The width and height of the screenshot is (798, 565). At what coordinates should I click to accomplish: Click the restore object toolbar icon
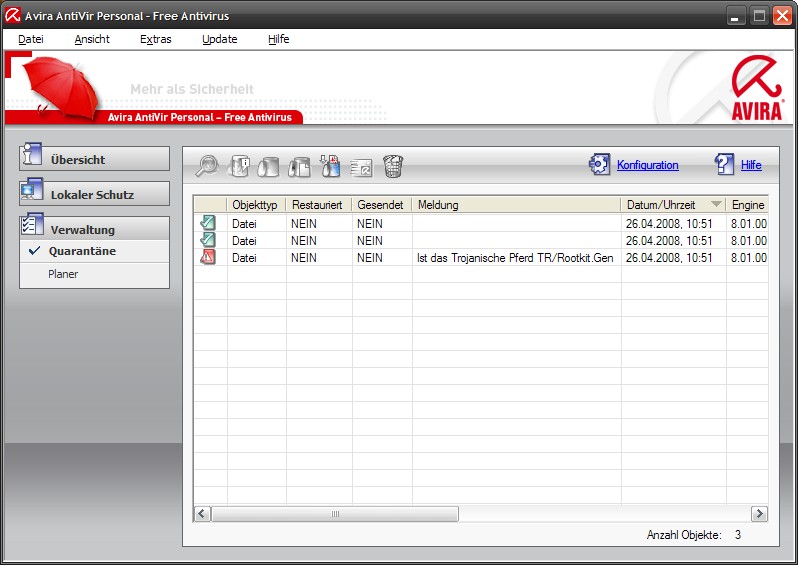click(268, 166)
